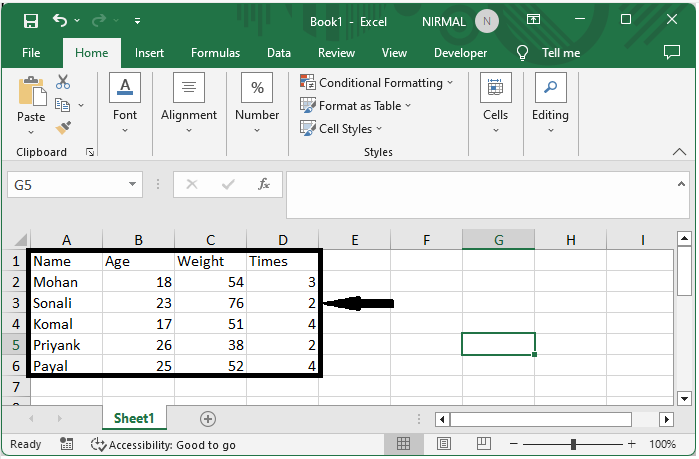Image resolution: width=699 pixels, height=459 pixels.
Task: Select cell containing Priyank
Action: pos(65,345)
